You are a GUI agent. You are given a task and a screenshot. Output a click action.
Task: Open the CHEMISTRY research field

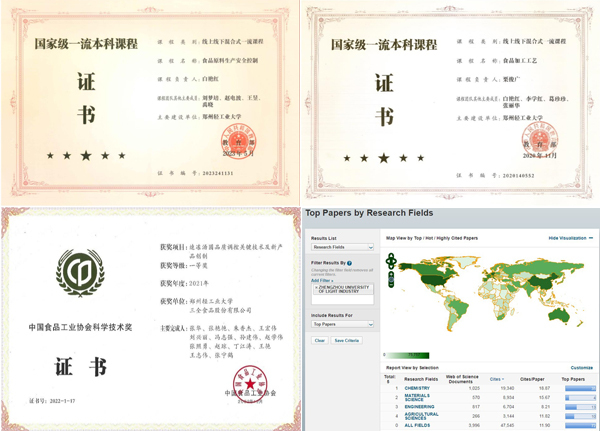pyautogui.click(x=417, y=389)
